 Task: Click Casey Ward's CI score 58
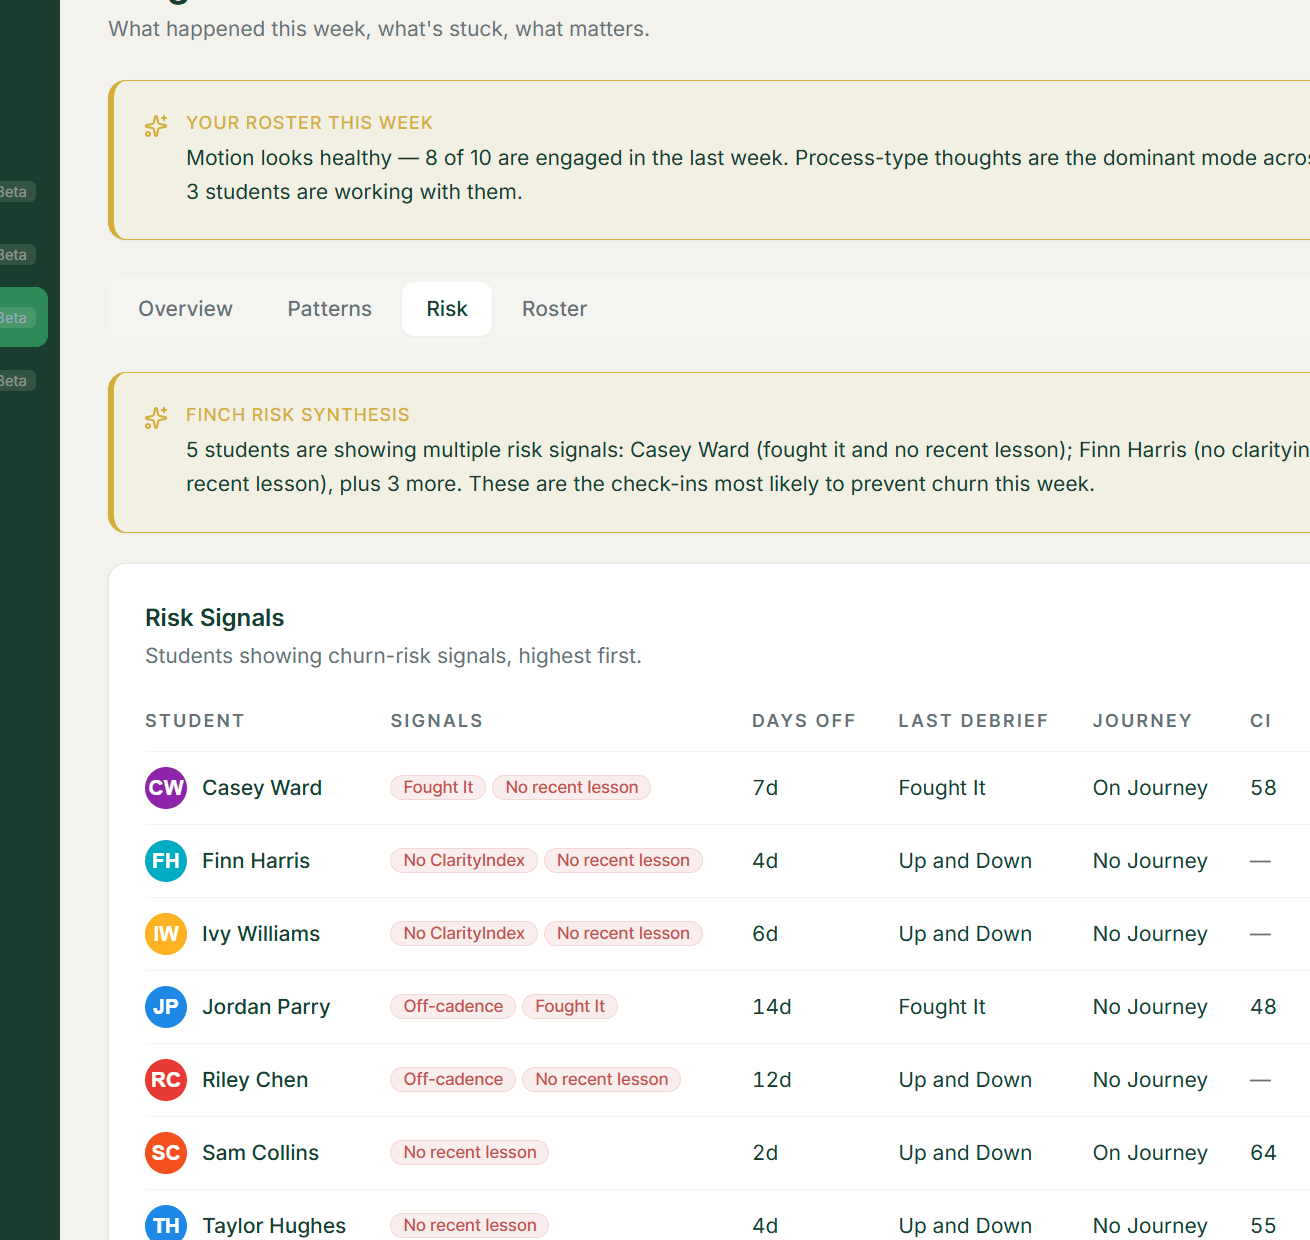[1263, 788]
